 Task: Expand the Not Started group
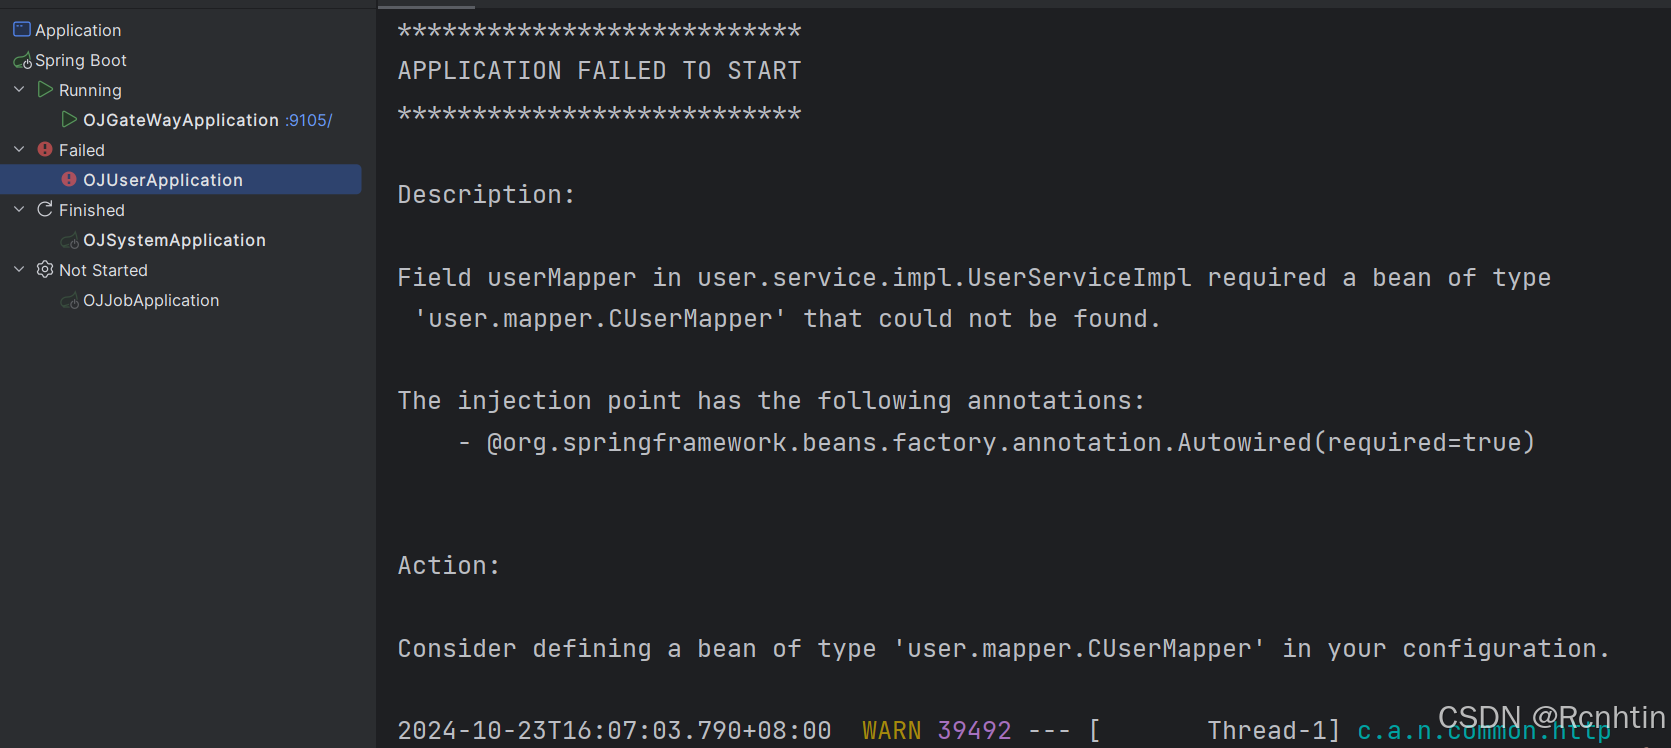pos(18,269)
